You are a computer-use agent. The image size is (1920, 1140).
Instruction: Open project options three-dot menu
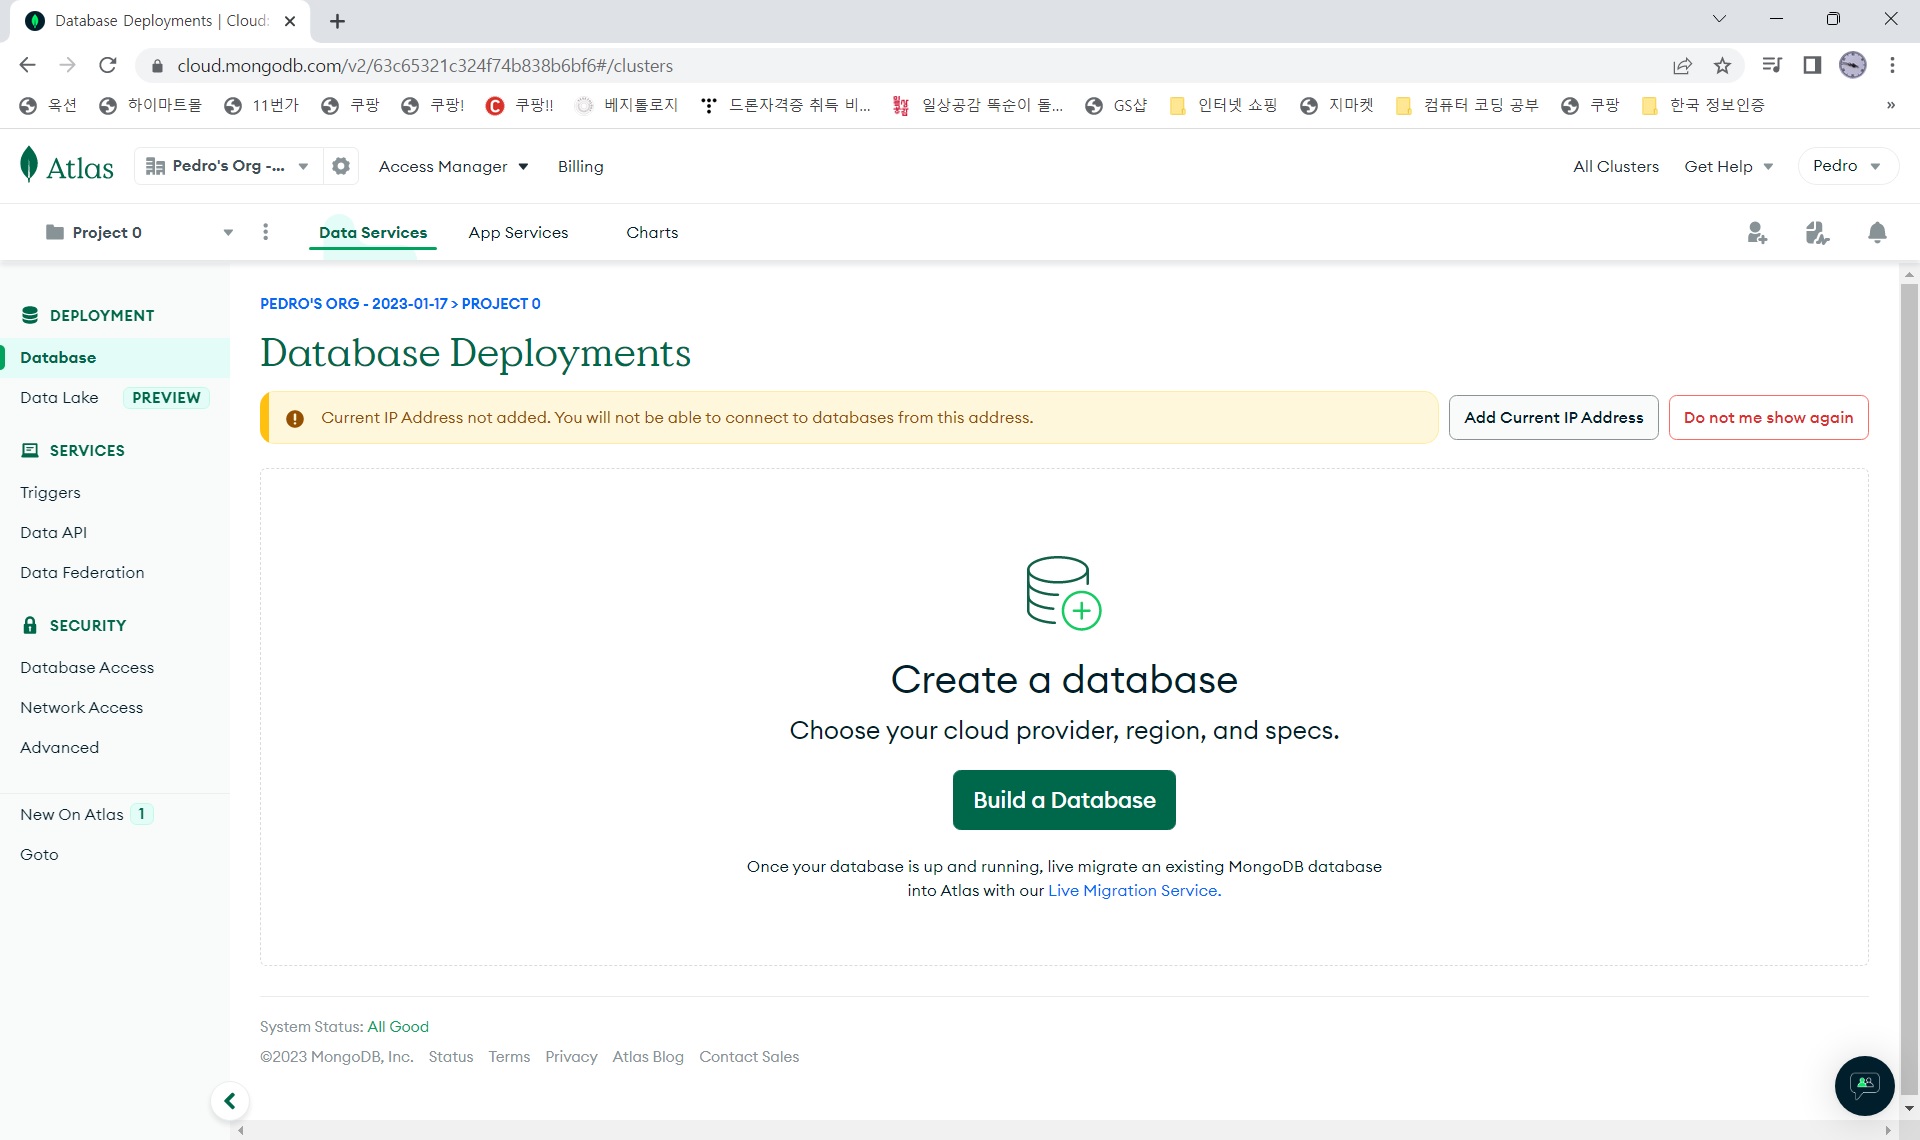265,232
